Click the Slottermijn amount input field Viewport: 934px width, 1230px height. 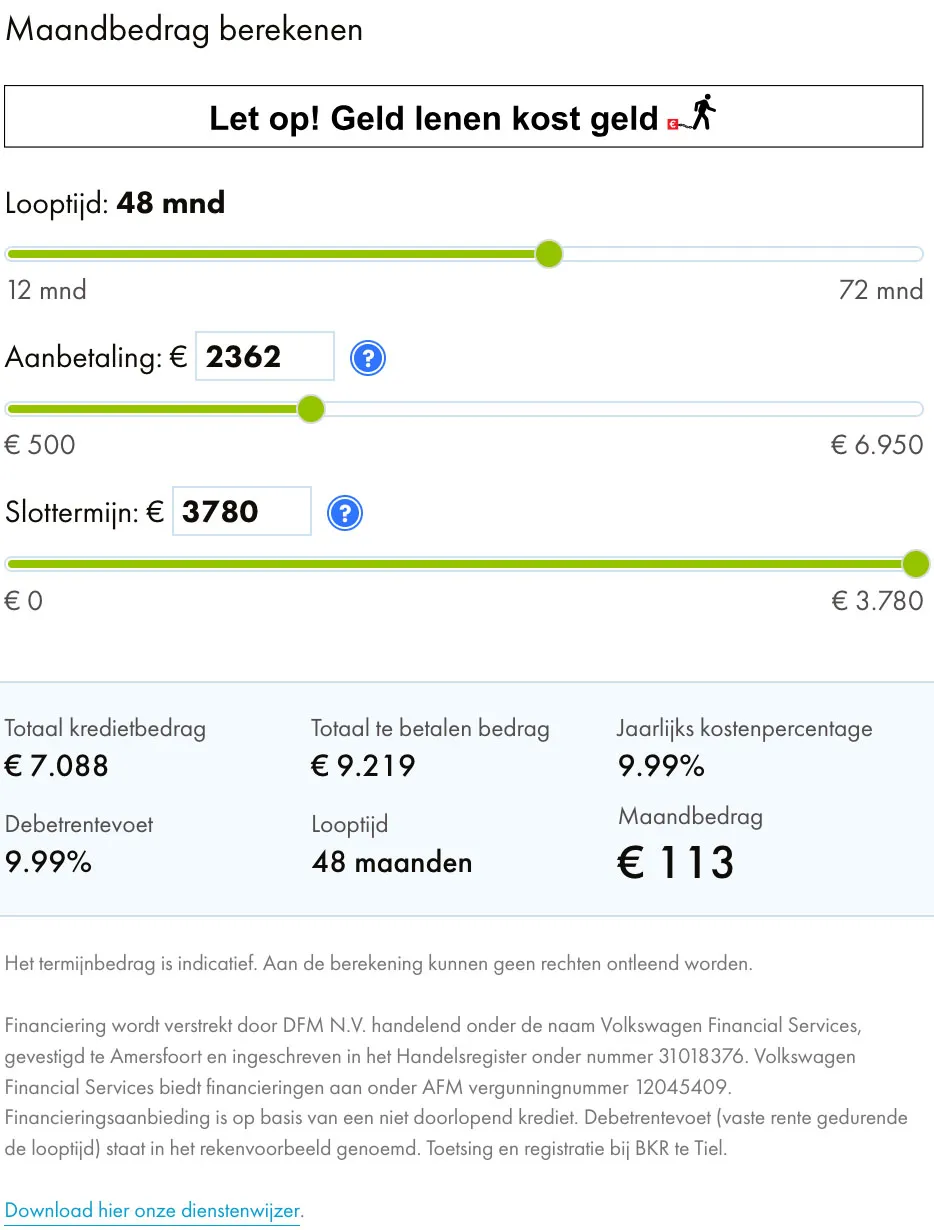(242, 512)
